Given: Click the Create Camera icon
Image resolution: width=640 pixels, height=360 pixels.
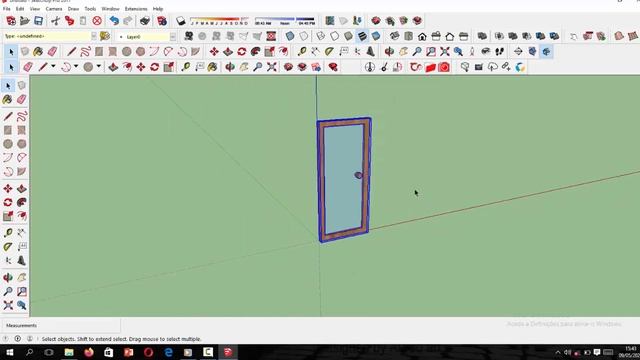Looking at the screenshot, I should point(189,36).
